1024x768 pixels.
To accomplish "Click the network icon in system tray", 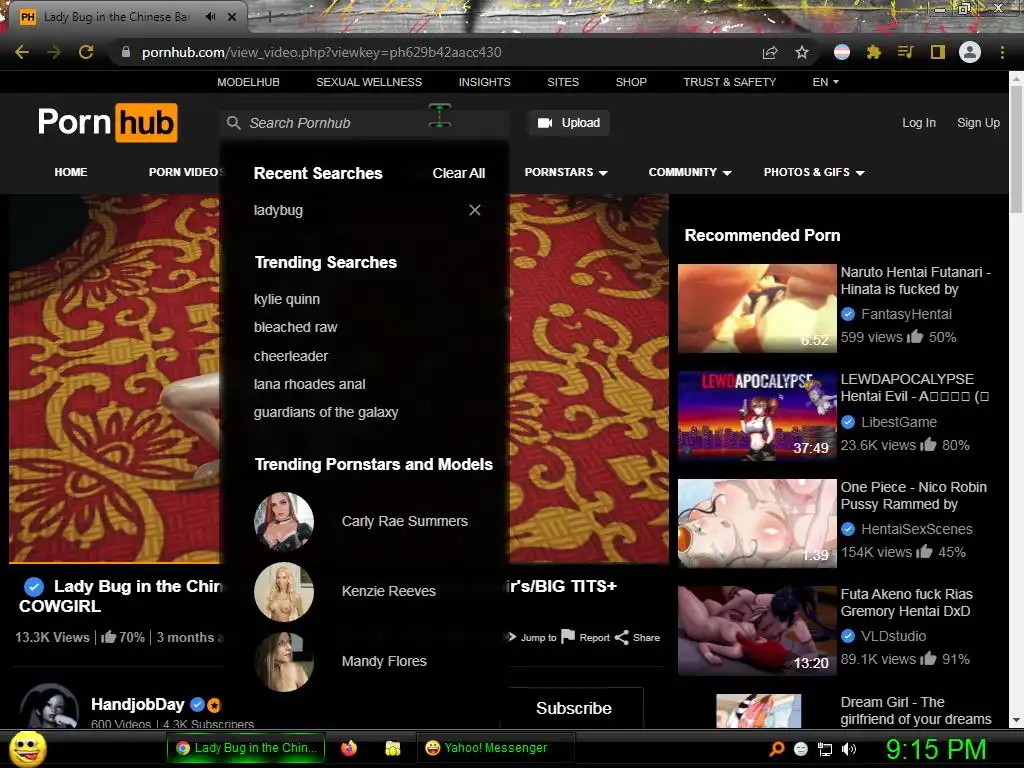I will [825, 749].
